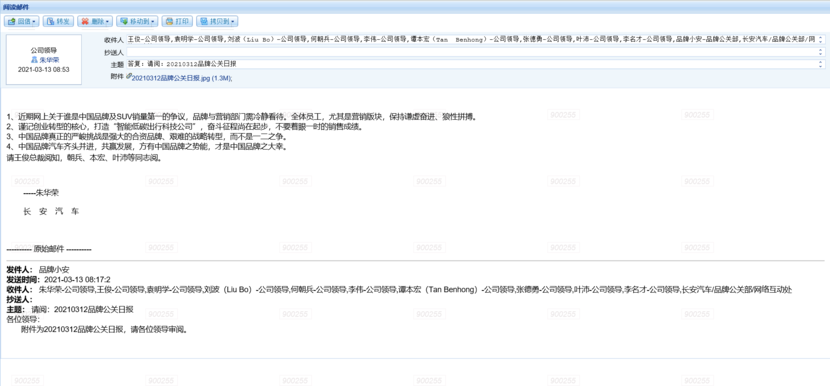Expand the 回信 reply dropdown arrow

tap(35, 22)
